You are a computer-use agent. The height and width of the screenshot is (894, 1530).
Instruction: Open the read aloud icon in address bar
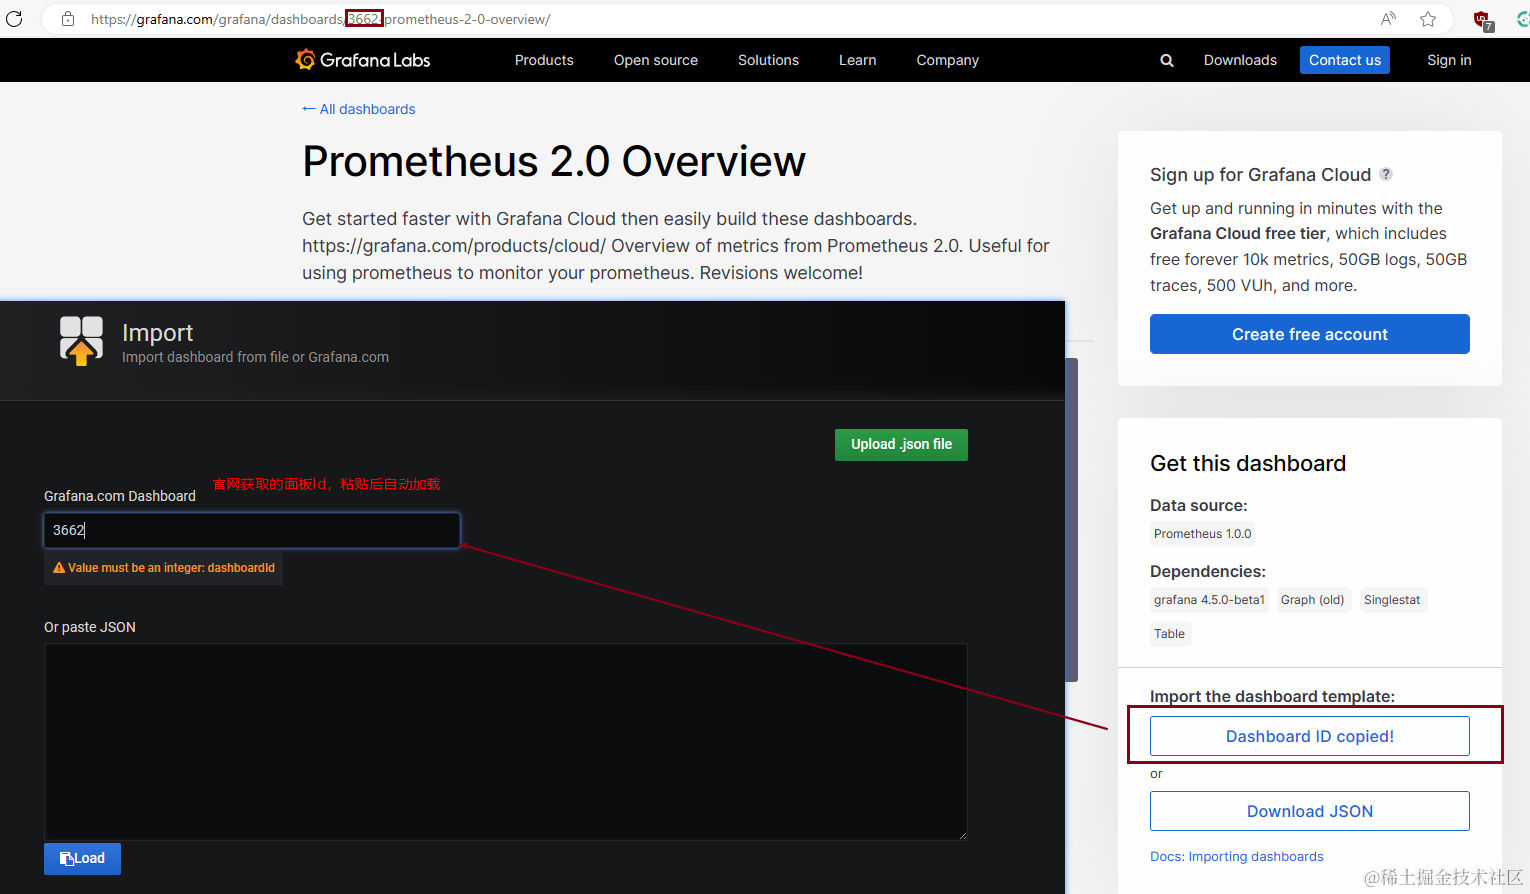pos(1388,19)
